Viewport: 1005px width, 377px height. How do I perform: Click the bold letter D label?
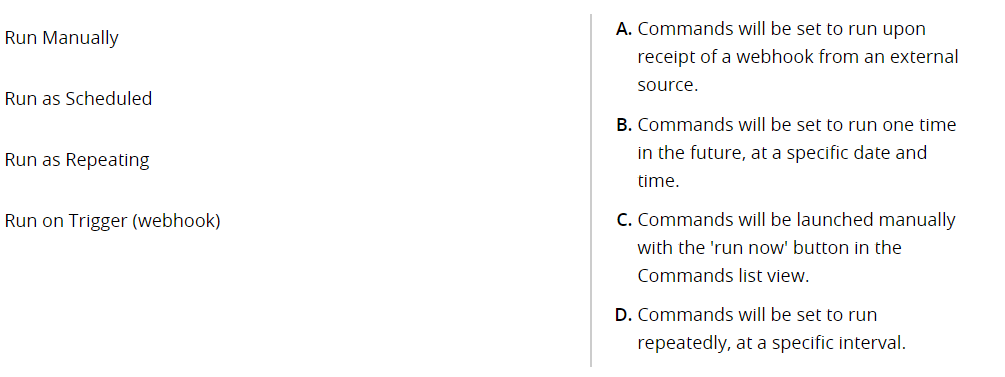coord(624,315)
